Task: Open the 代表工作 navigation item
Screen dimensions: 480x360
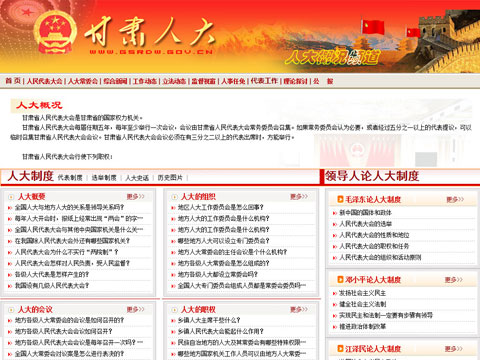Action: point(264,81)
